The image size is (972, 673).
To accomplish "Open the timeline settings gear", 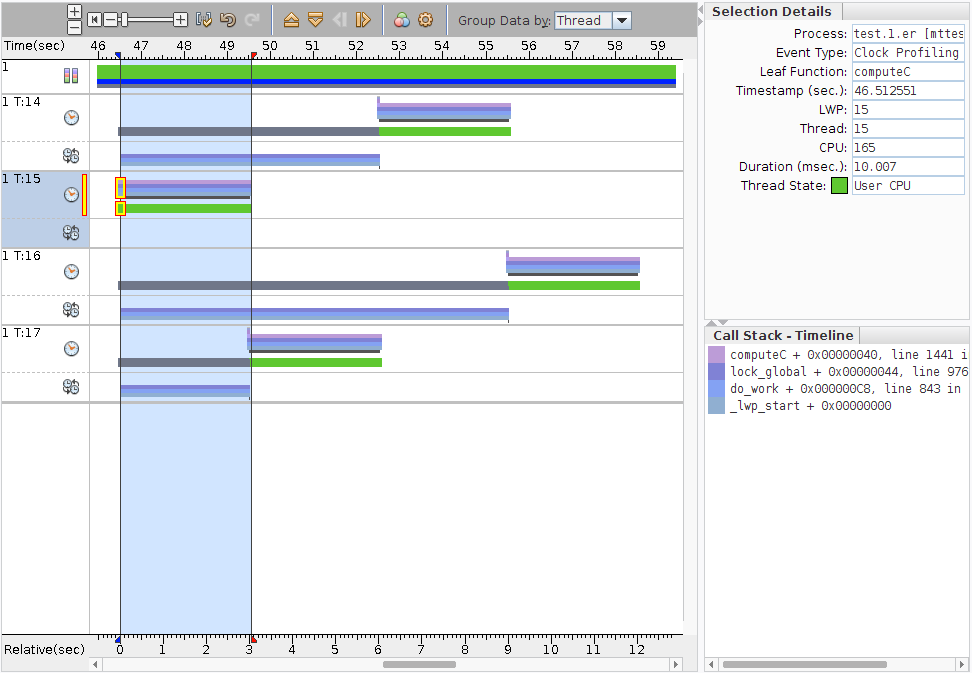I will click(425, 20).
